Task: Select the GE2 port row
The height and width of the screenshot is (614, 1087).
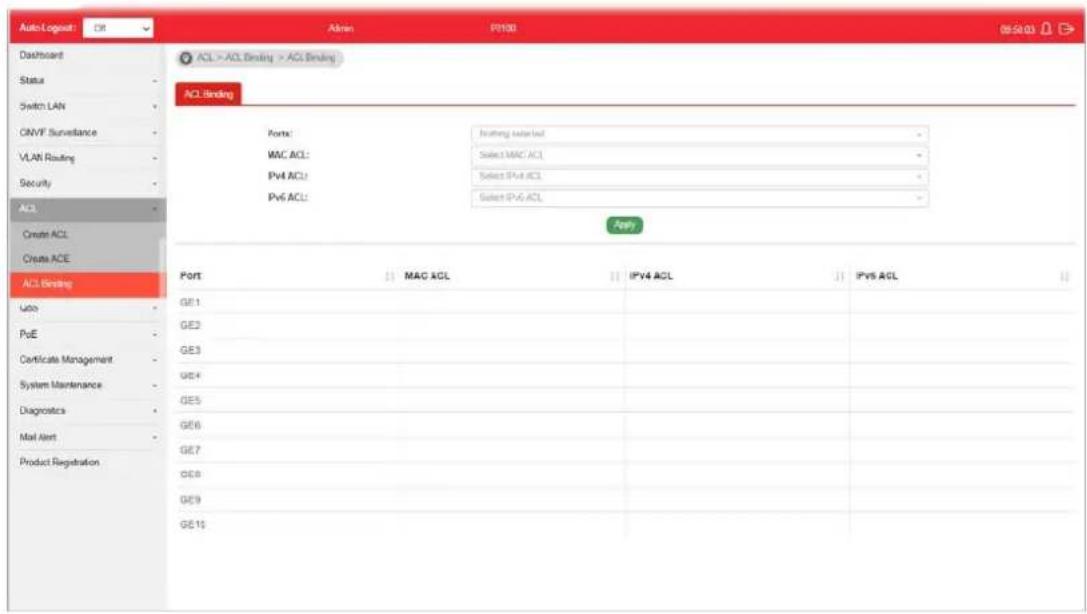Action: pos(624,326)
